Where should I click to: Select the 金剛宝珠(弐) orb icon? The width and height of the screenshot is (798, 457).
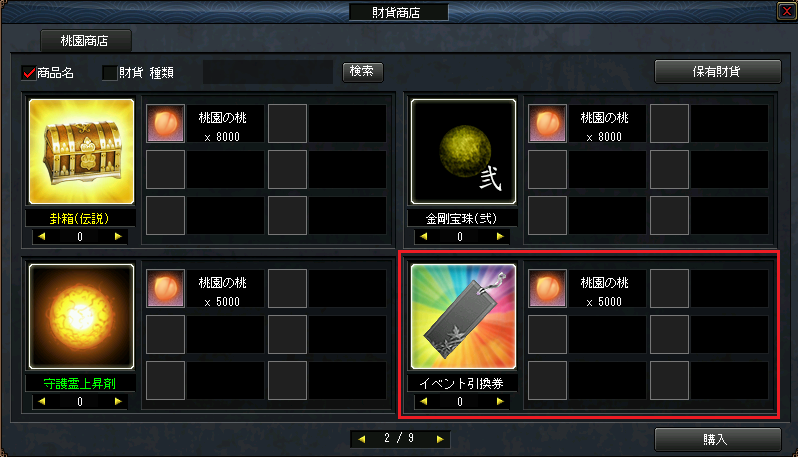coord(463,152)
